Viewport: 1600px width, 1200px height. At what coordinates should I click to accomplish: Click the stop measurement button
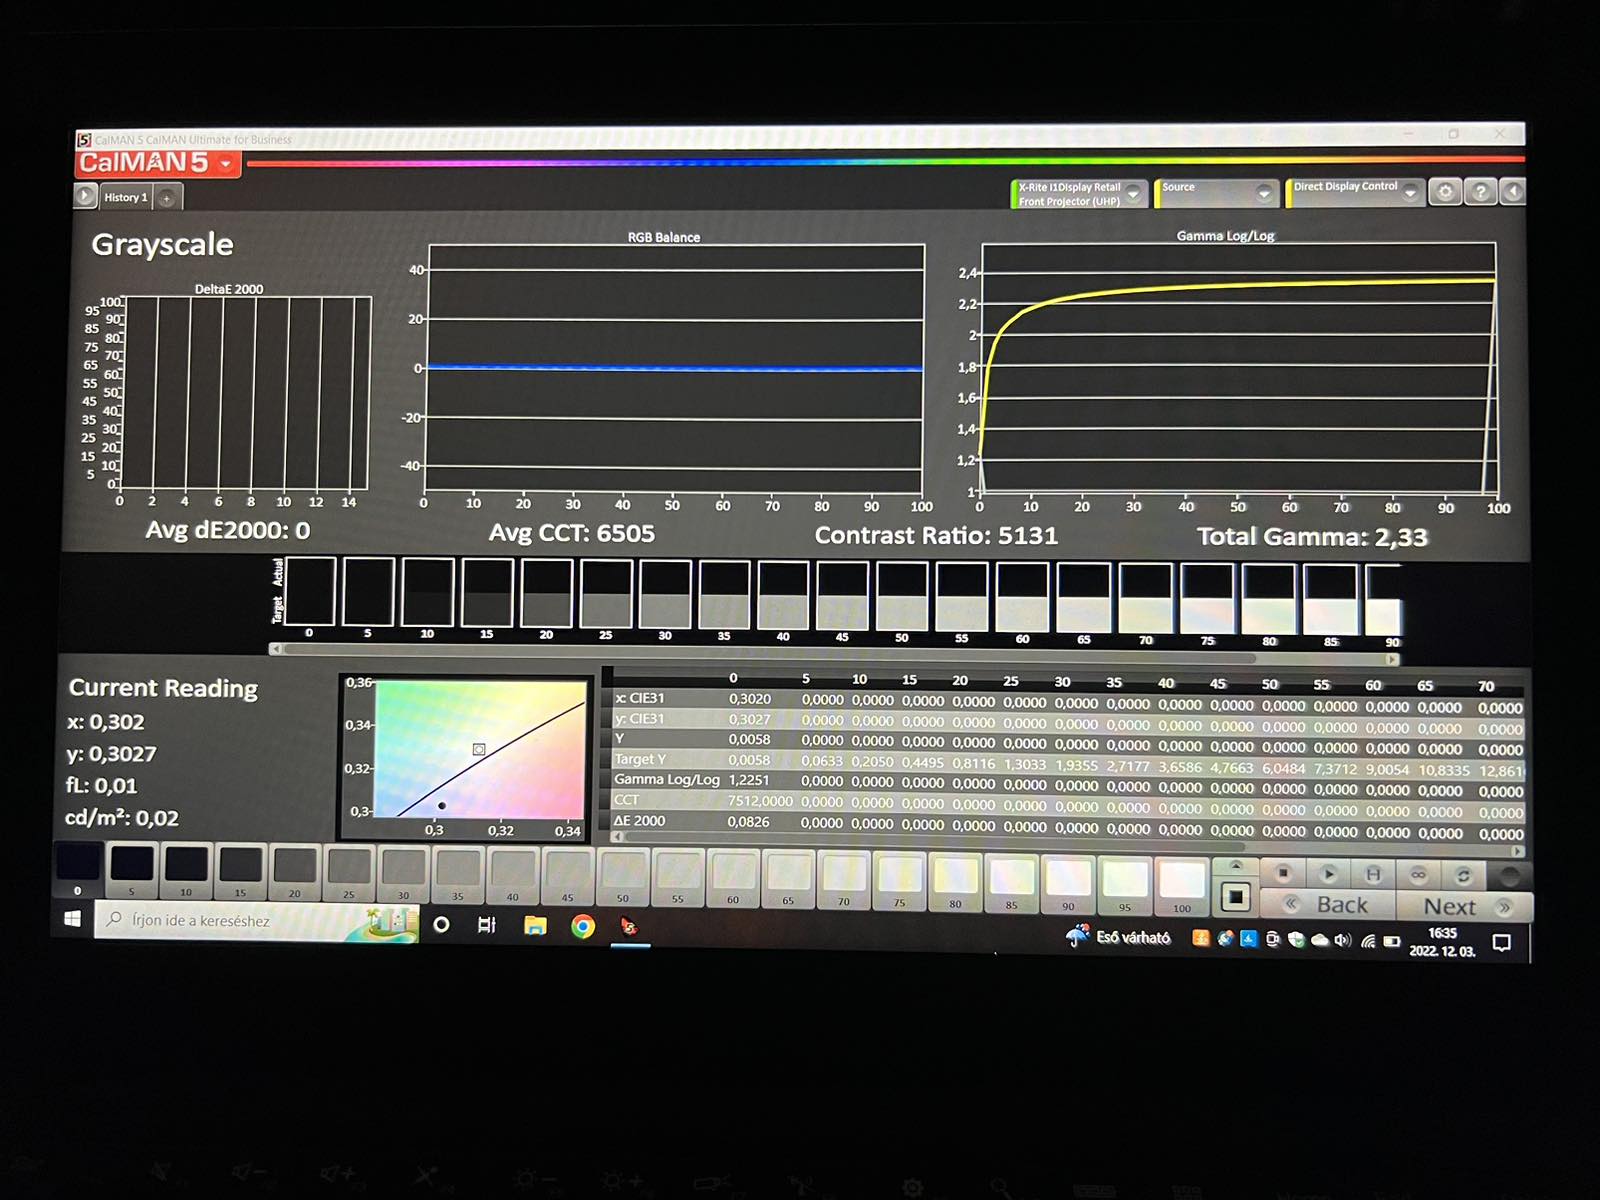(1283, 874)
